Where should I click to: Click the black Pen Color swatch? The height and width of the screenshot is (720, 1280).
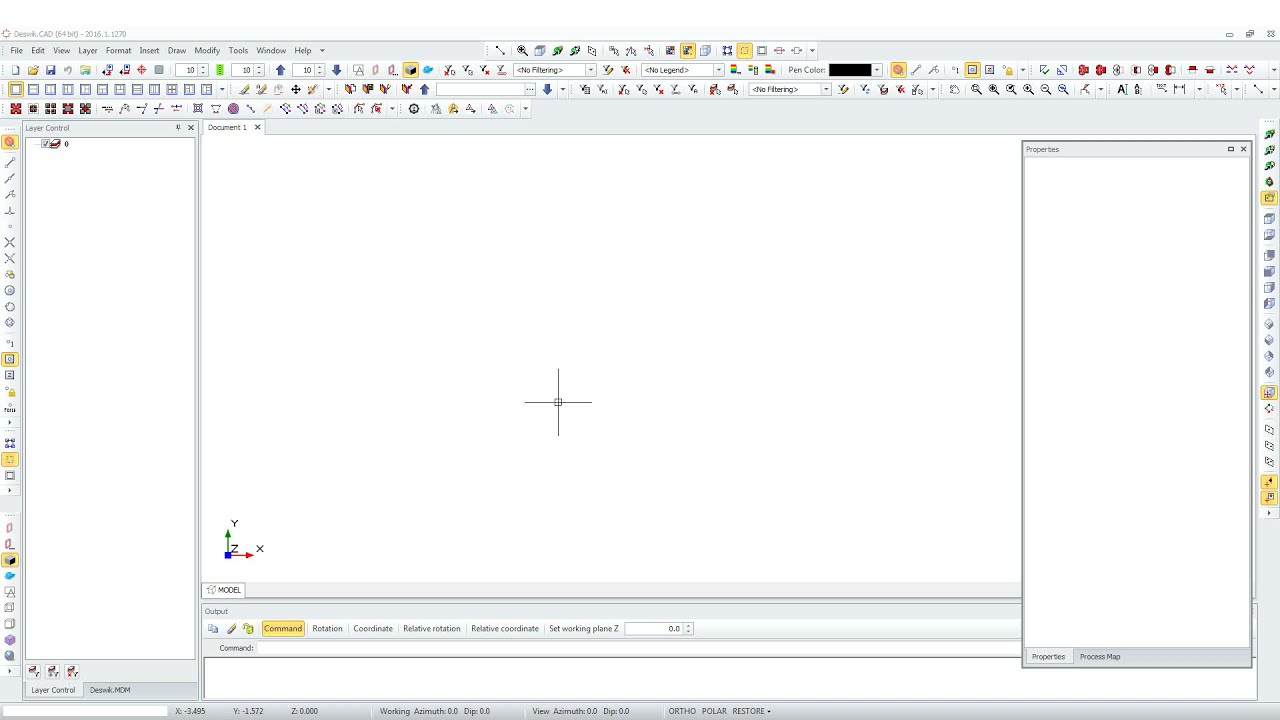(850, 70)
